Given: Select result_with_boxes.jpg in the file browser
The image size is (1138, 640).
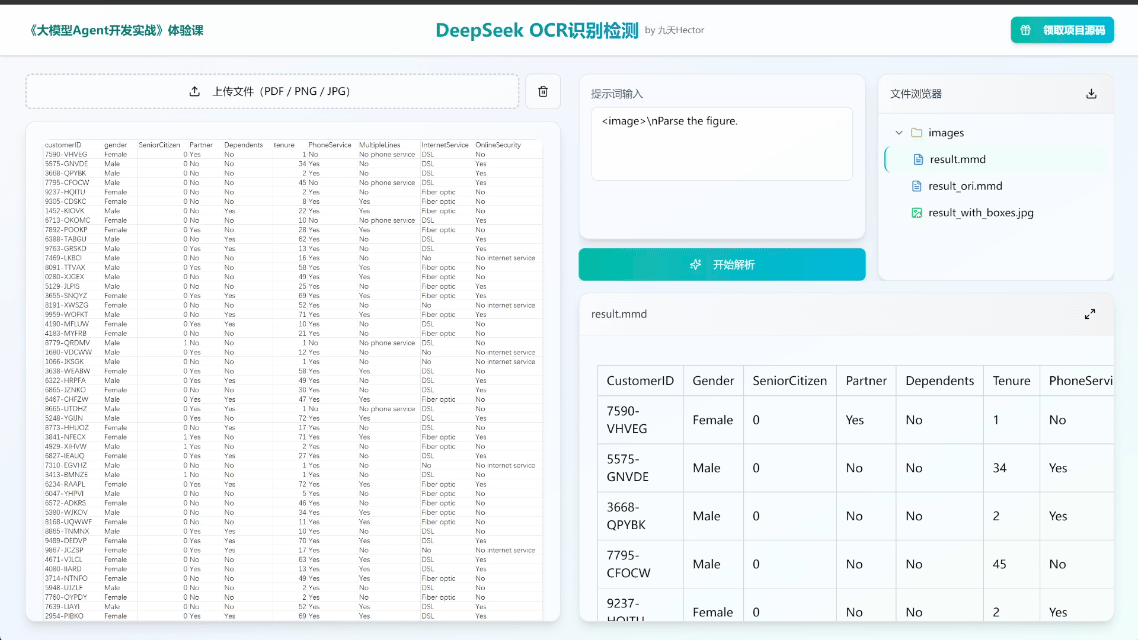Looking at the screenshot, I should (x=982, y=212).
